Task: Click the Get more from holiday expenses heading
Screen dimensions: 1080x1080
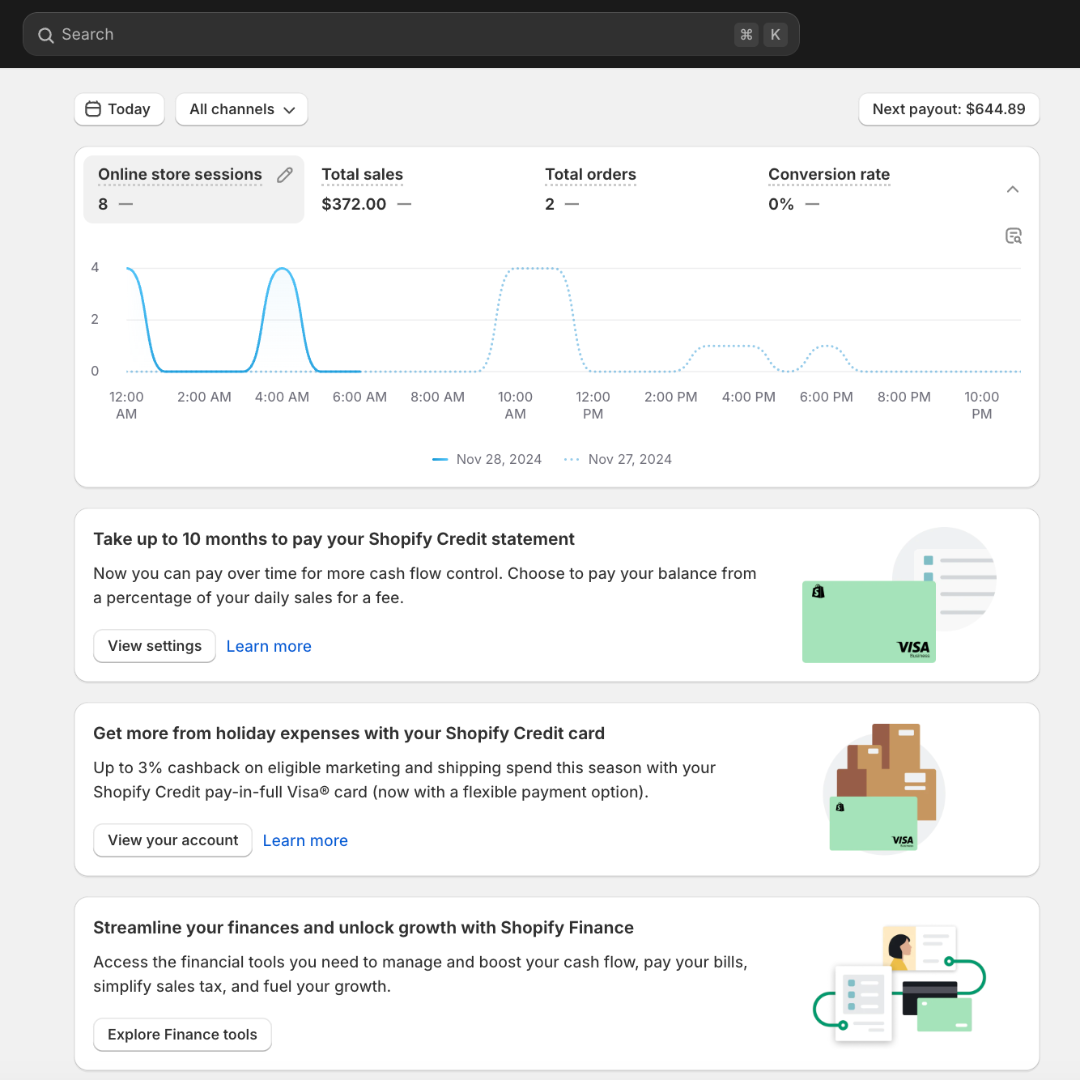Action: [x=349, y=734]
